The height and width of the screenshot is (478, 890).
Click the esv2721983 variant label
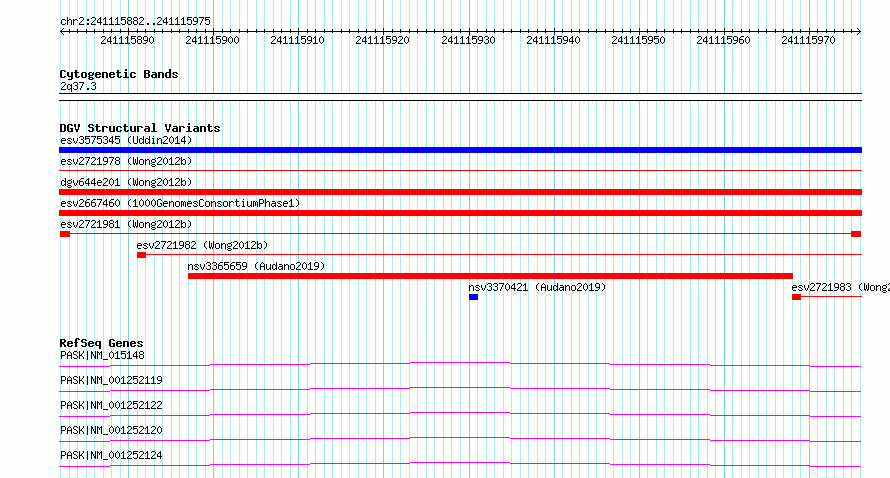[840, 287]
